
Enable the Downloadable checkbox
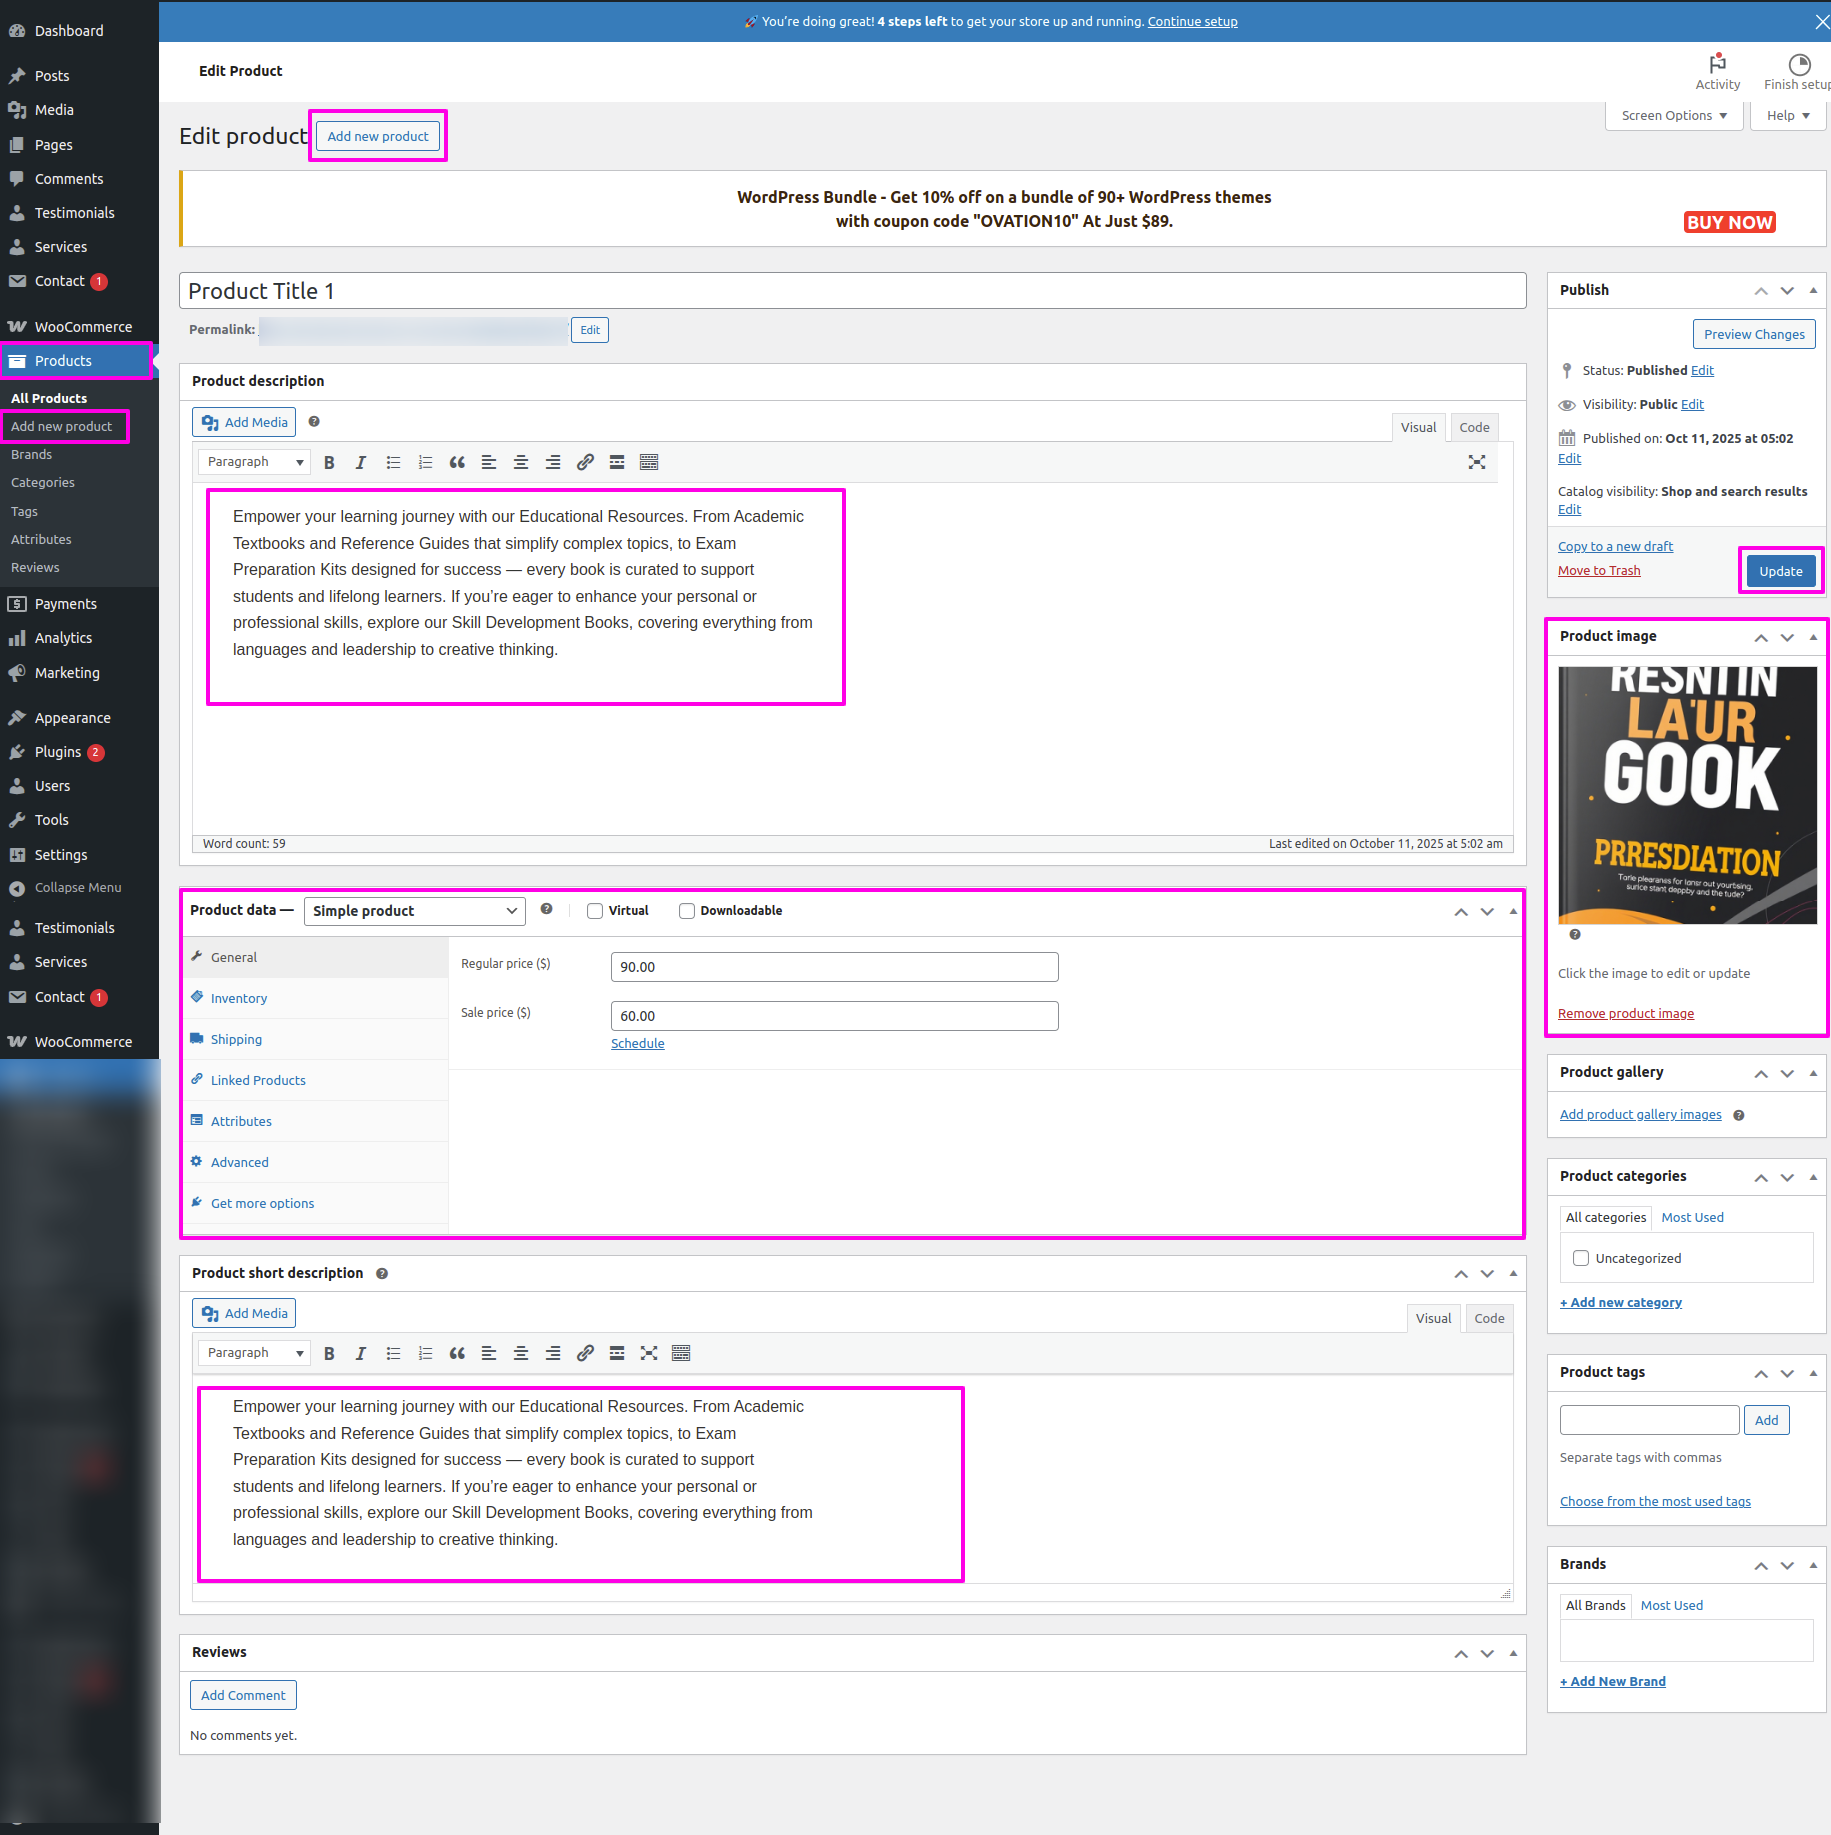(x=687, y=911)
